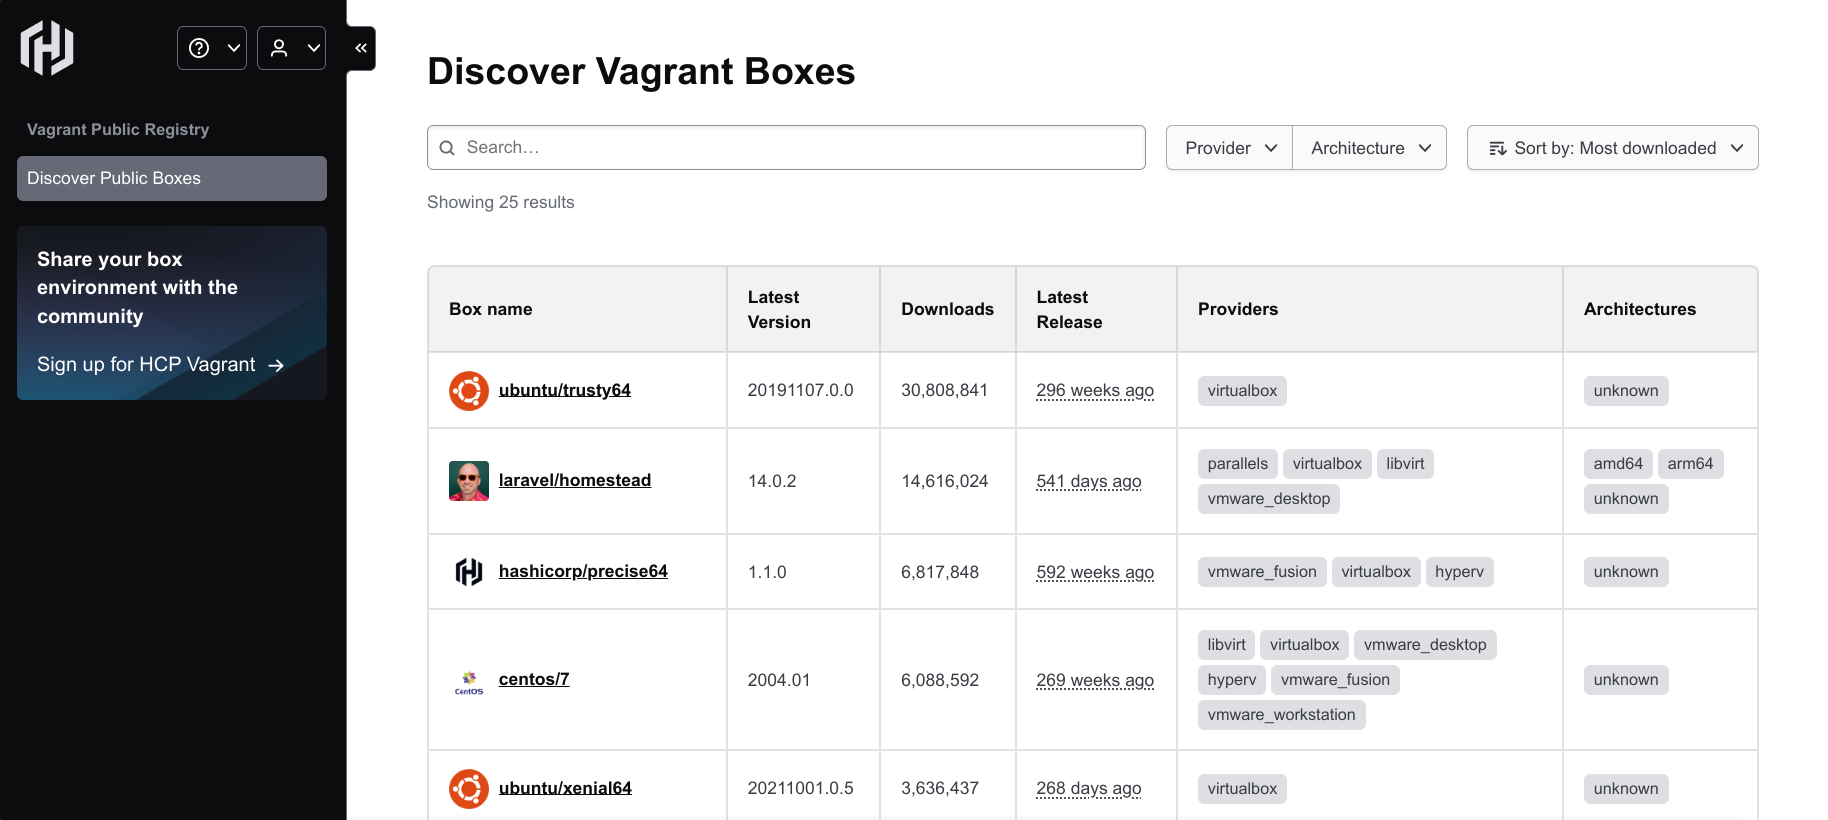Image resolution: width=1828 pixels, height=820 pixels.
Task: Open the laravel/homestead box link
Action: coord(574,480)
